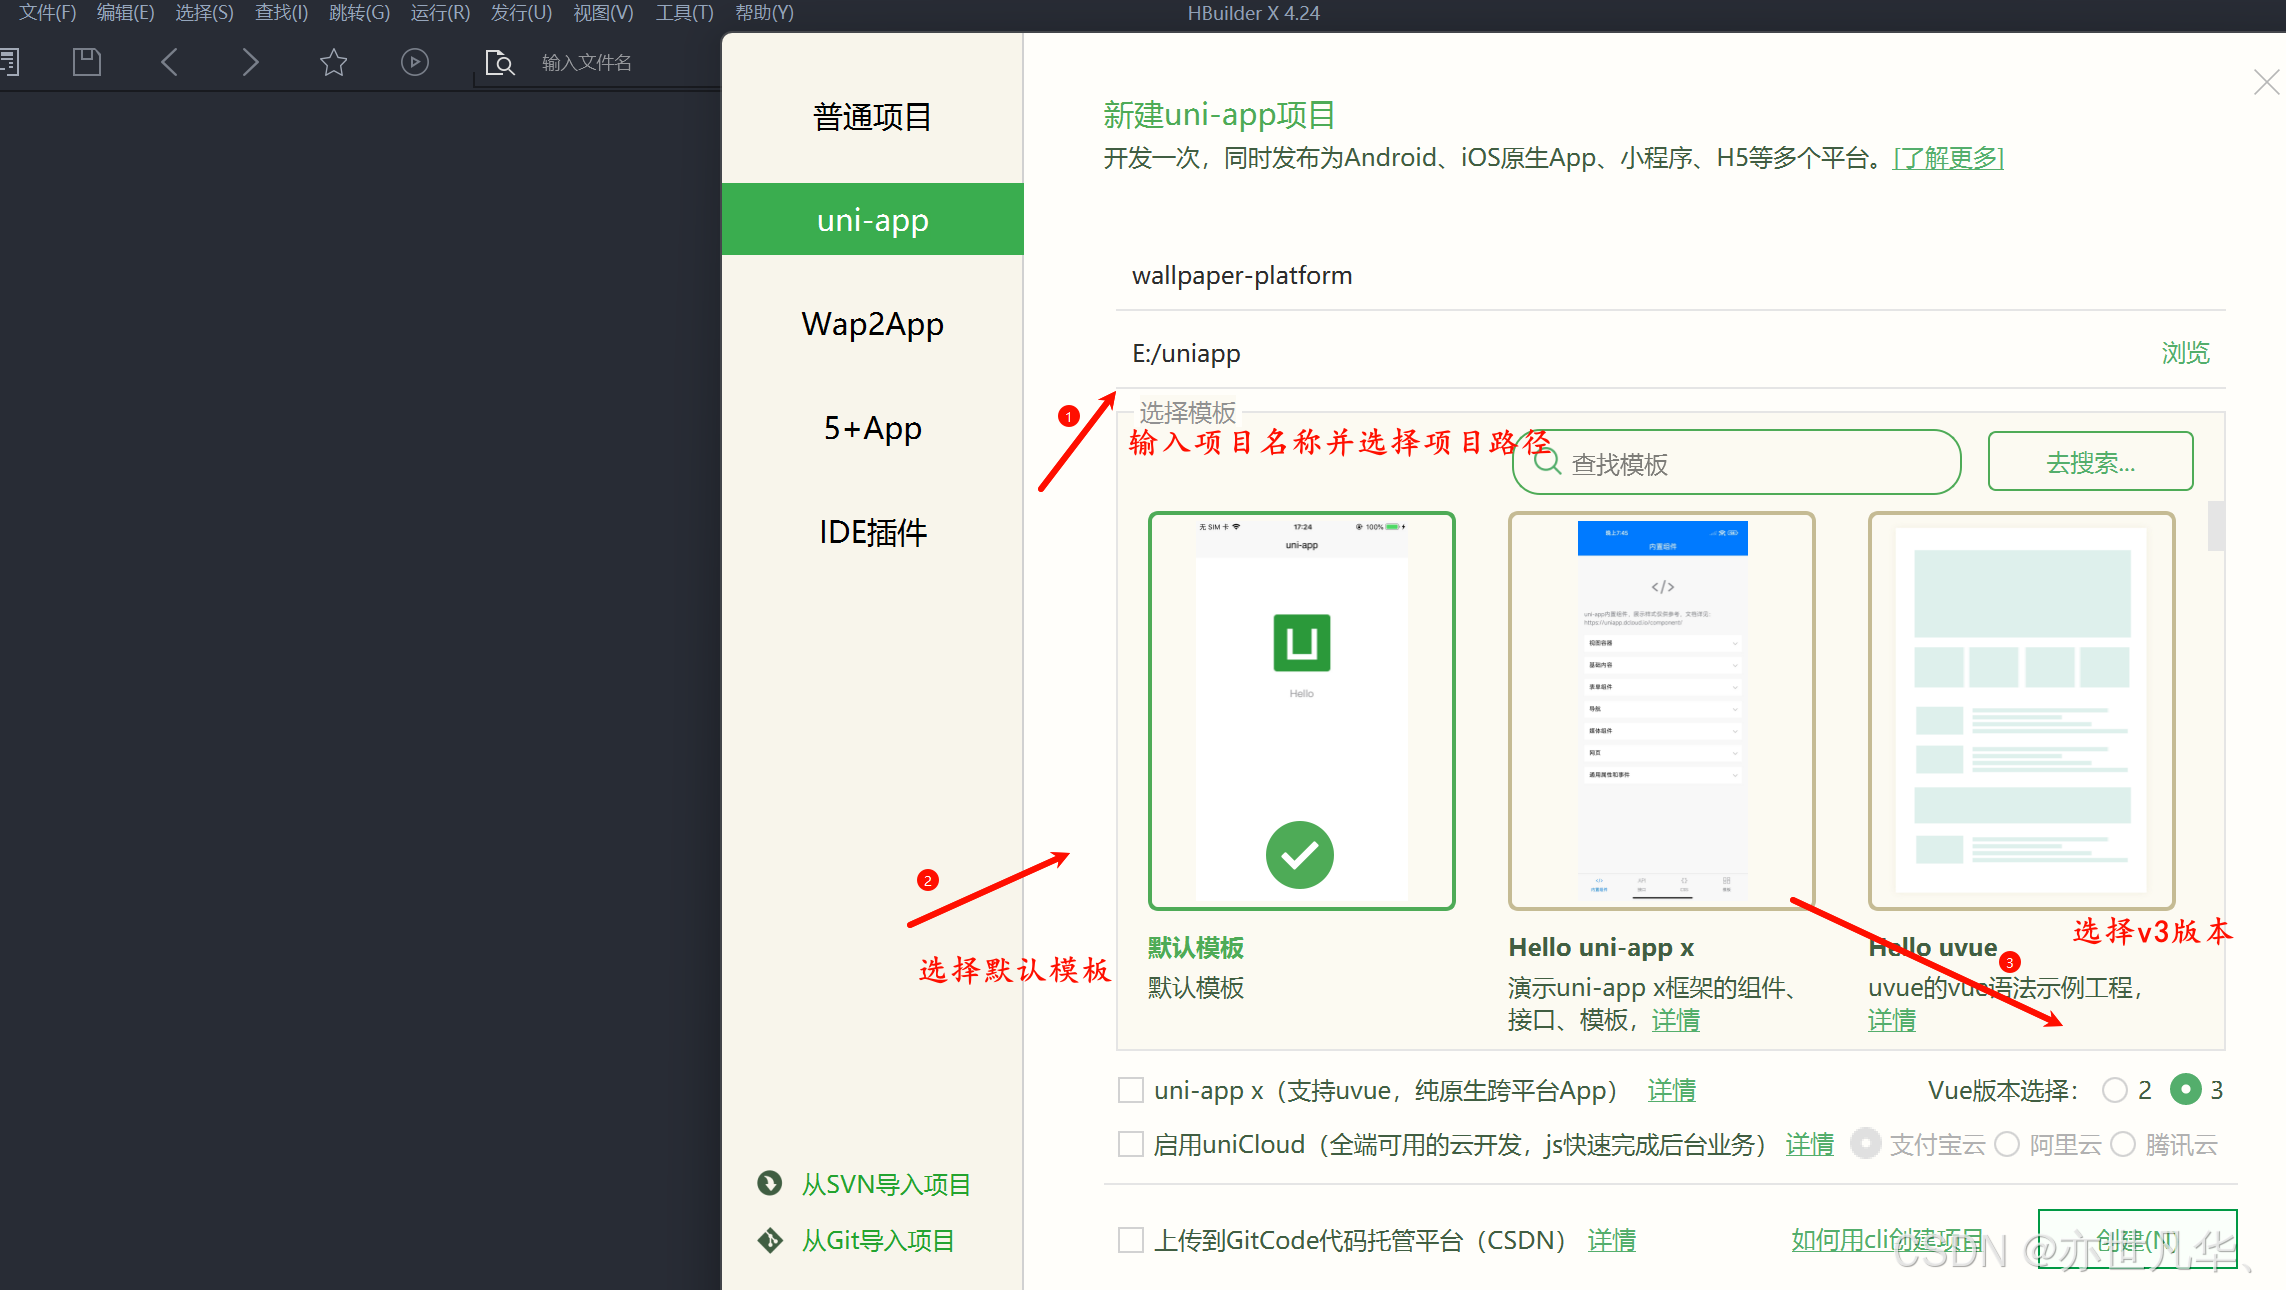Open 详情 link beside GitCode upload option
Image resolution: width=2286 pixels, height=1290 pixels.
point(1612,1240)
